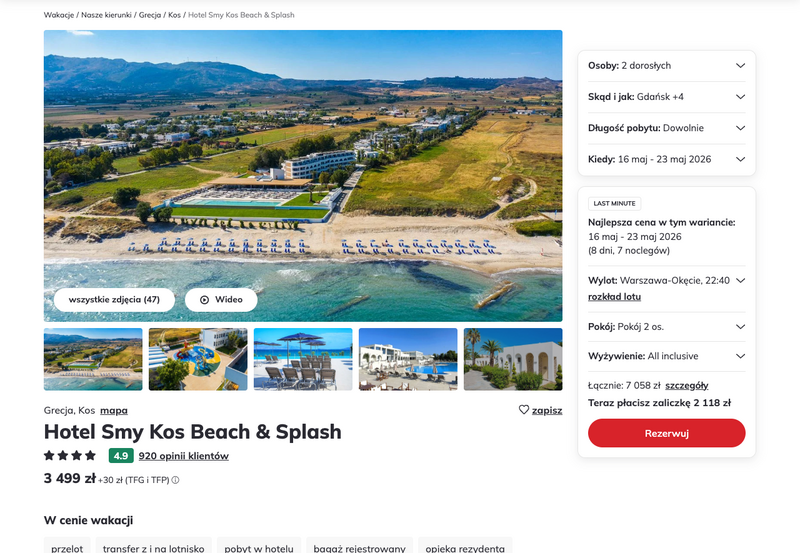
Task: Read the 920 opinii klientów reviews
Action: tap(184, 456)
